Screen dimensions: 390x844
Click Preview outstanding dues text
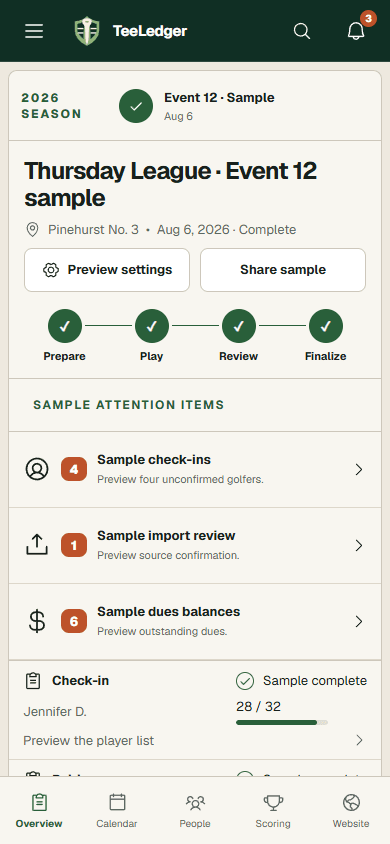[162, 631]
